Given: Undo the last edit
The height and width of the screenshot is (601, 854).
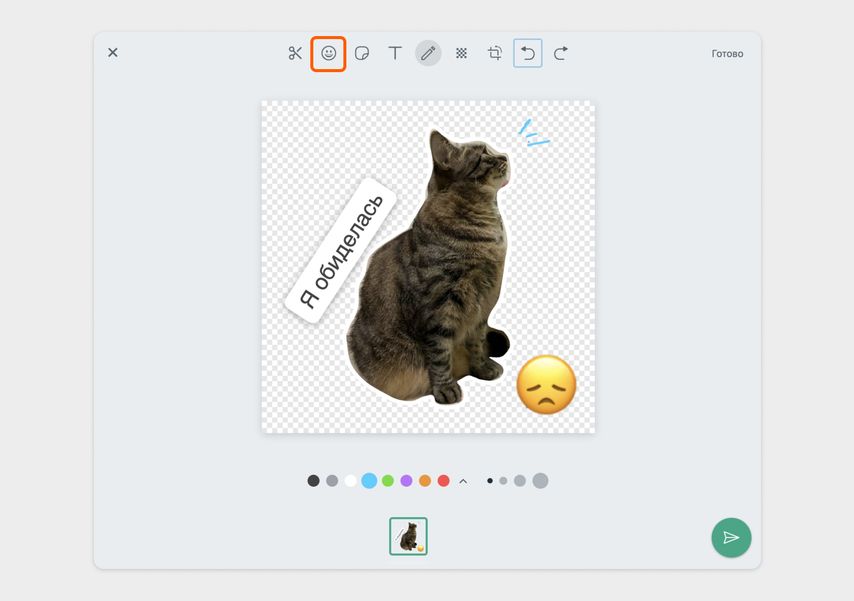Looking at the screenshot, I should click(528, 53).
